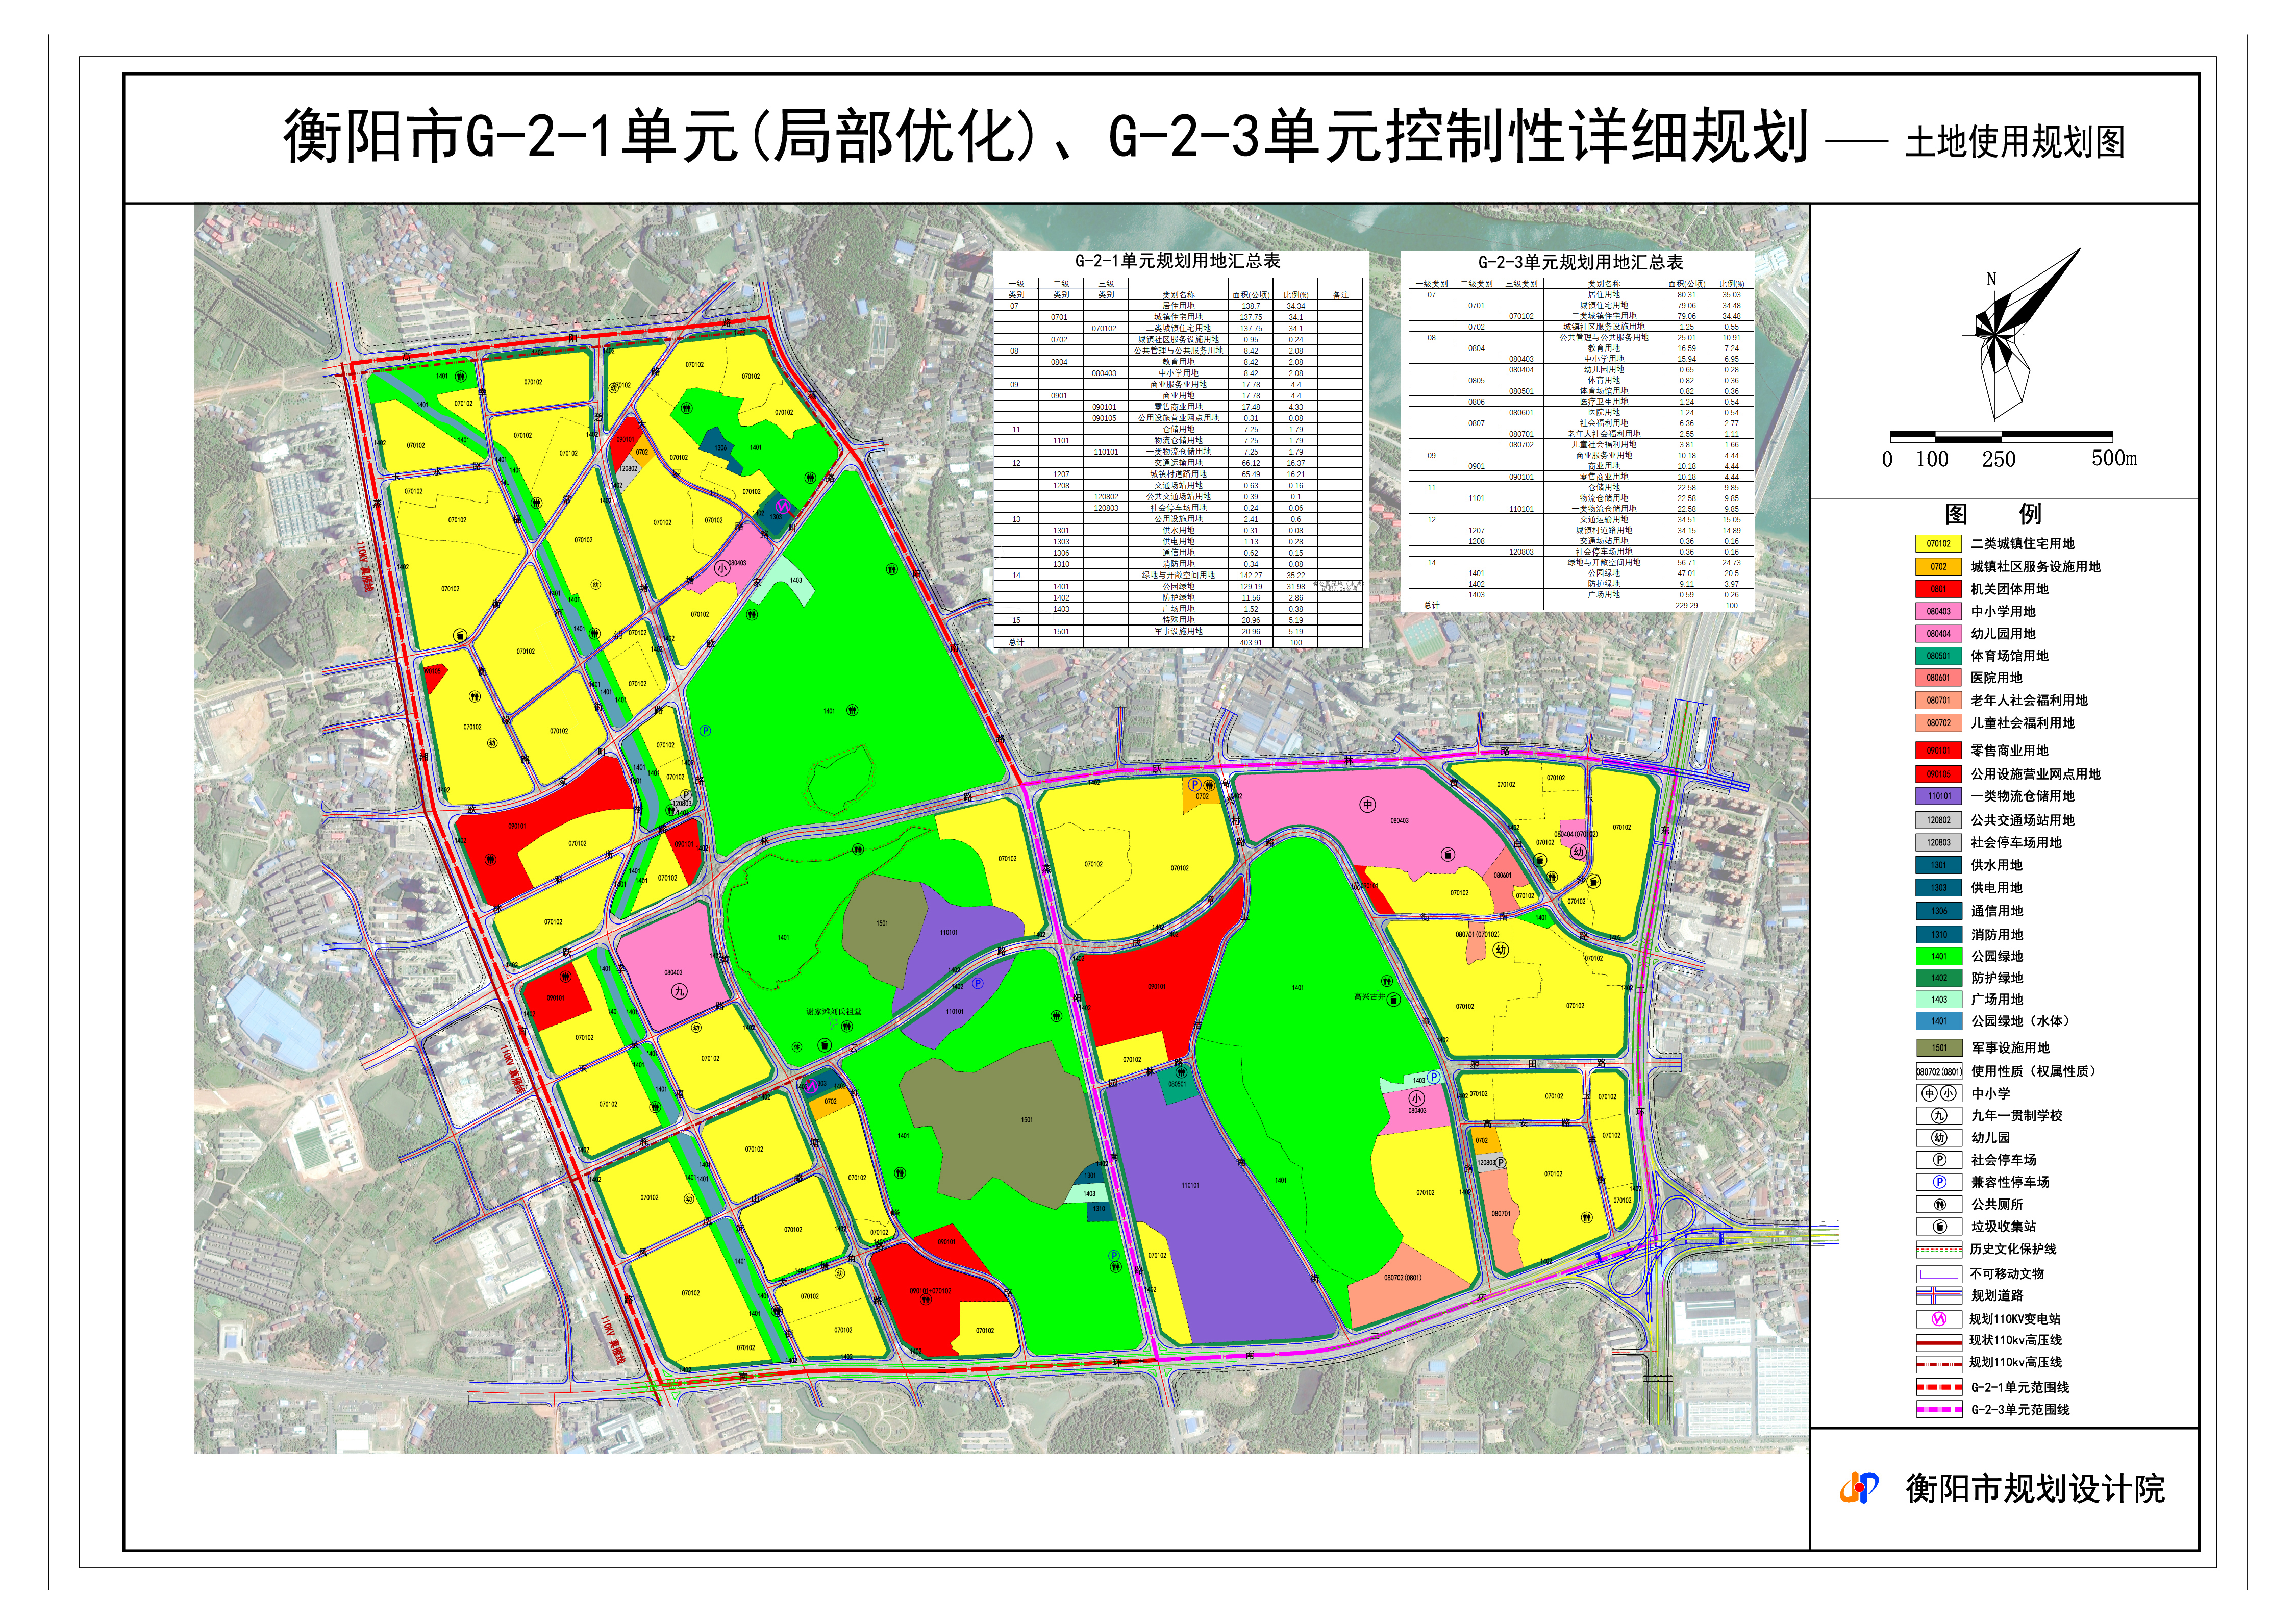The height and width of the screenshot is (1624, 2296).
Task: Click the yellow 070102 legend swatch
Action: pos(1938,544)
